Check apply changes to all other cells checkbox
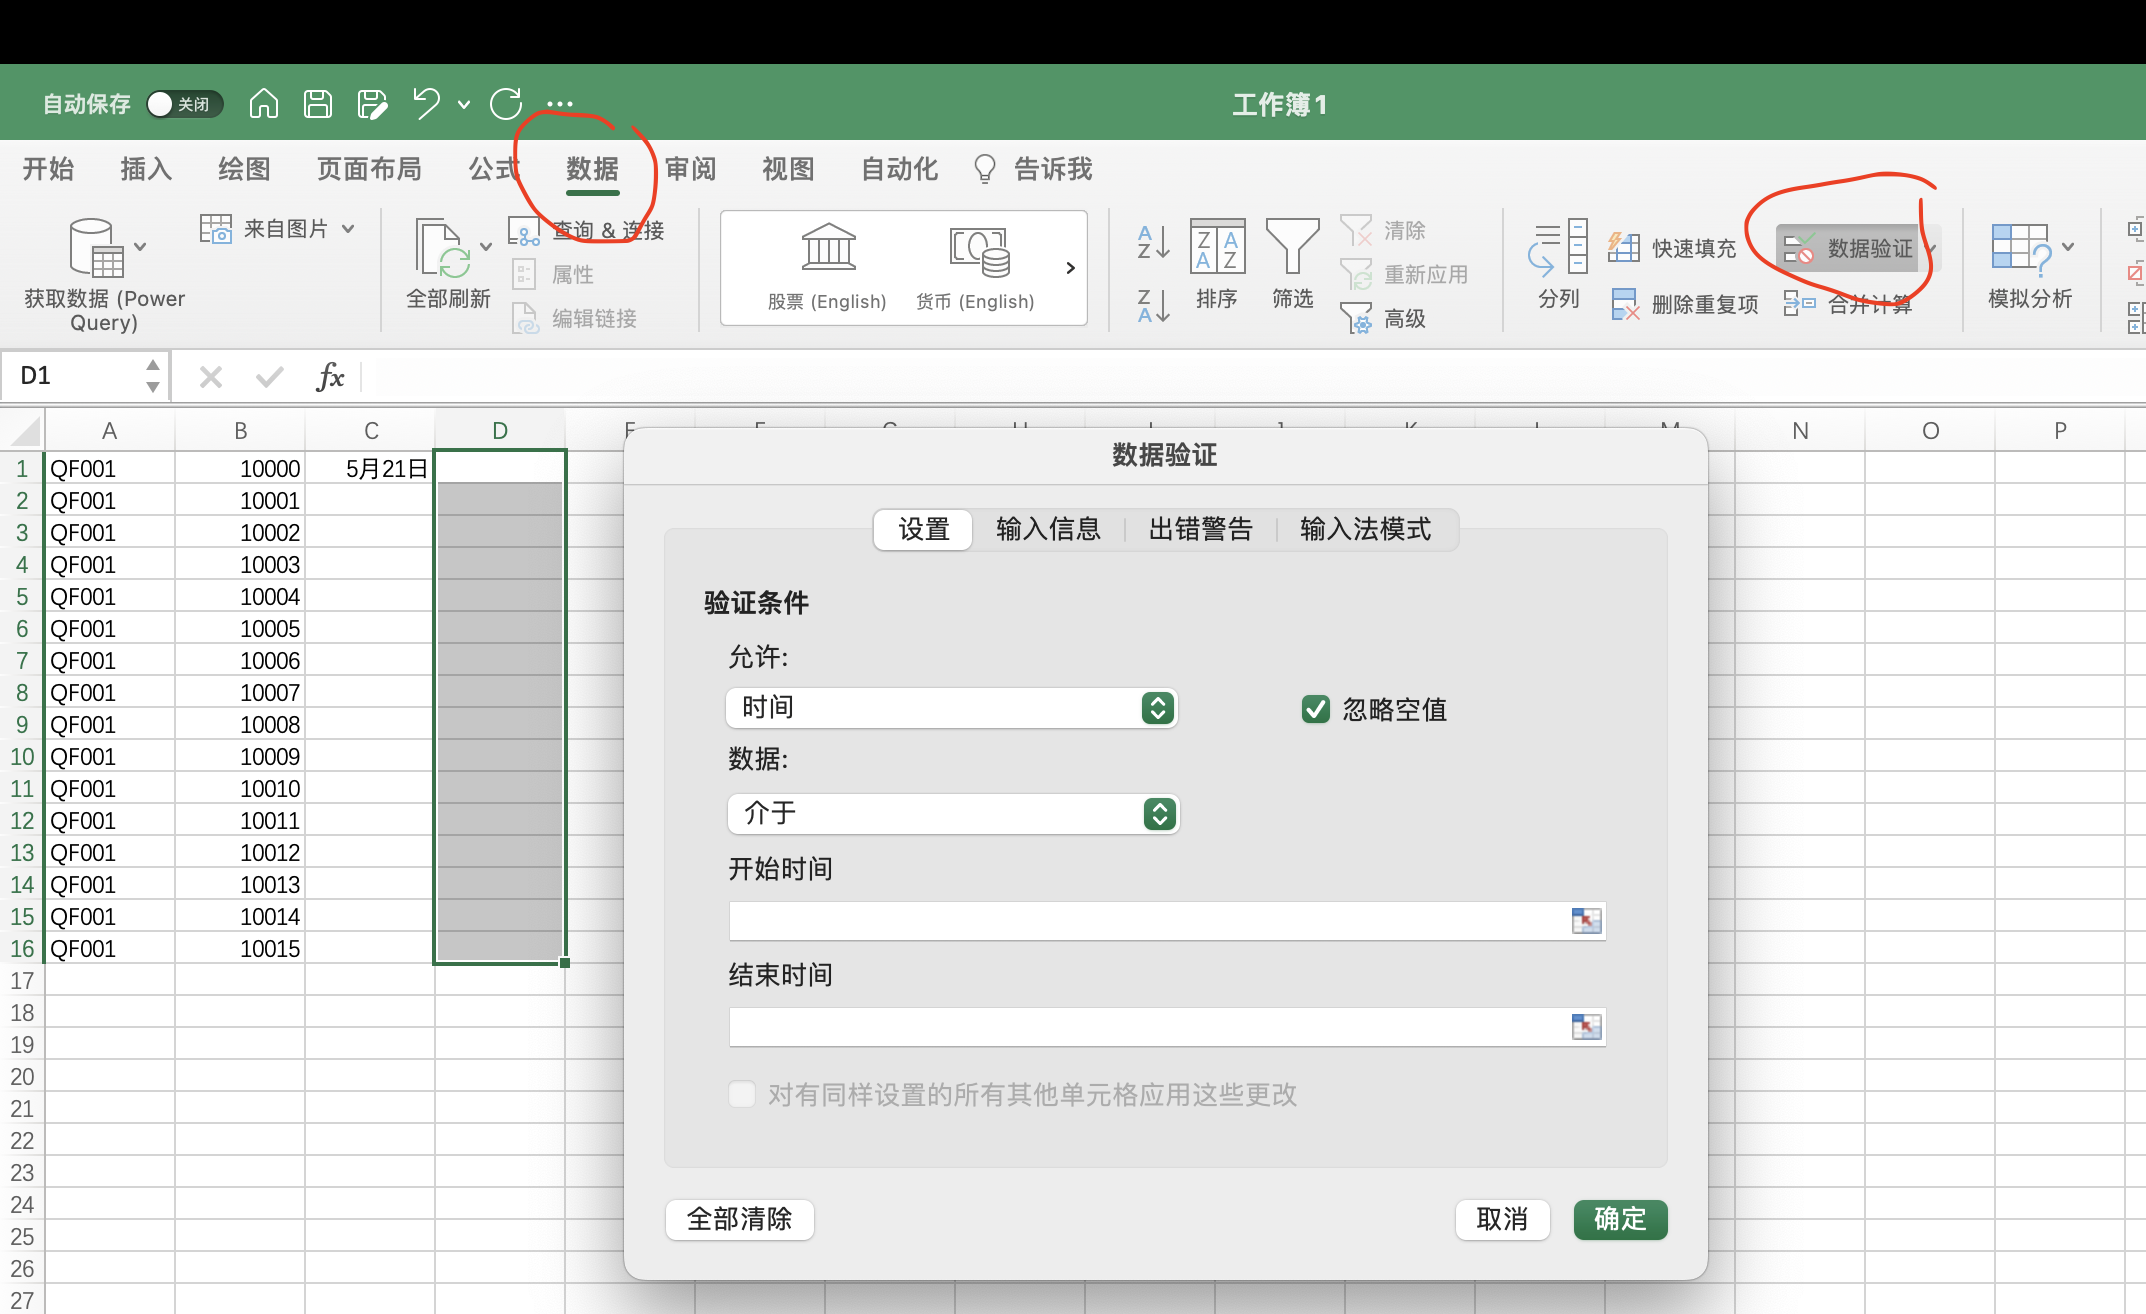 (x=742, y=1094)
